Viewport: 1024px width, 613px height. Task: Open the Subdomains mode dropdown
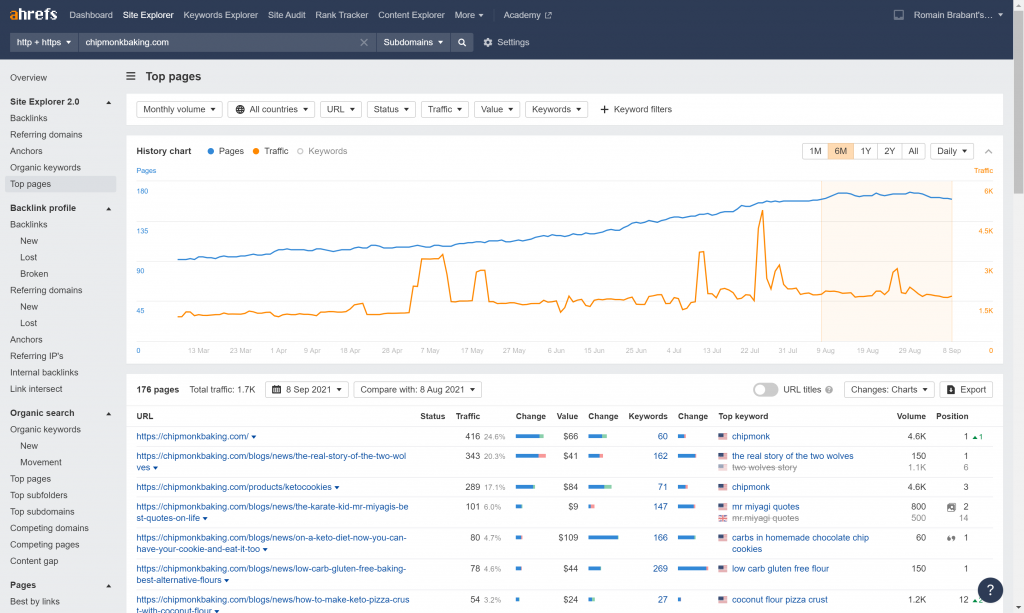(413, 42)
